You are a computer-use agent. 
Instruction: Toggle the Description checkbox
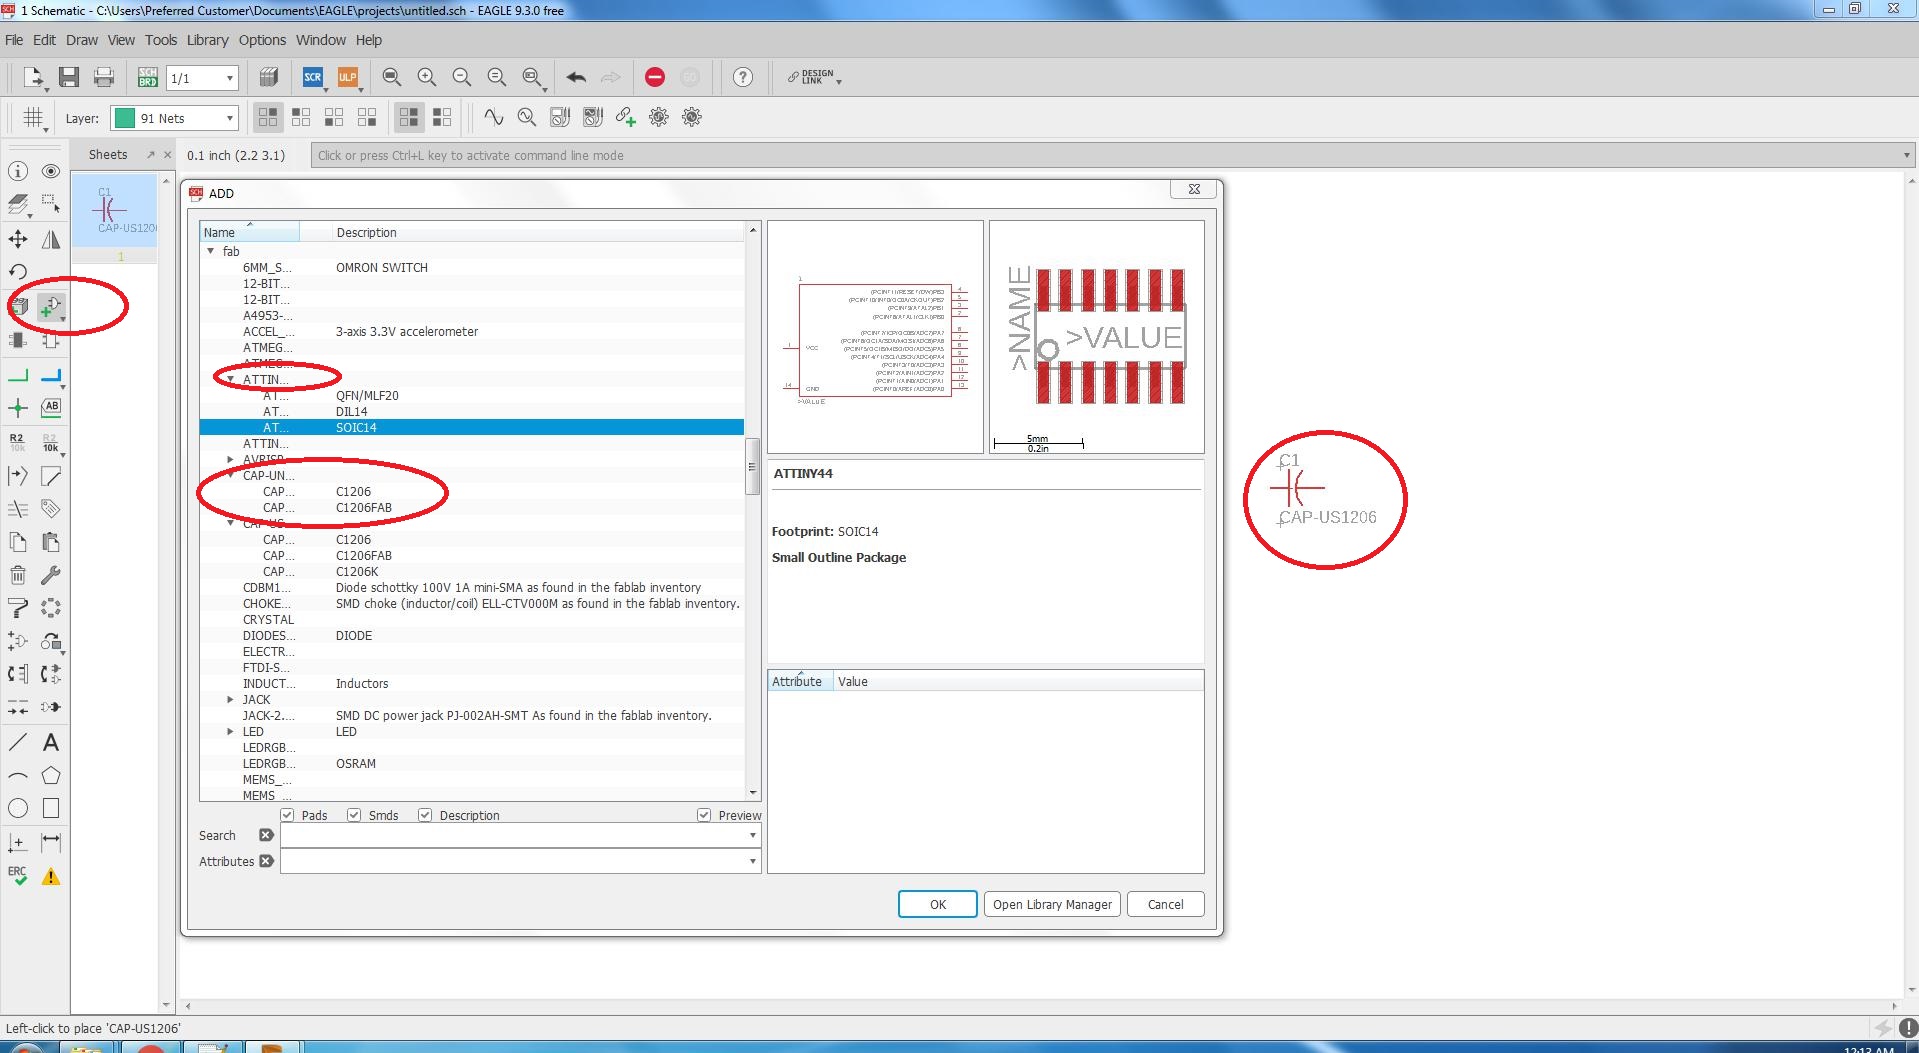coord(425,815)
